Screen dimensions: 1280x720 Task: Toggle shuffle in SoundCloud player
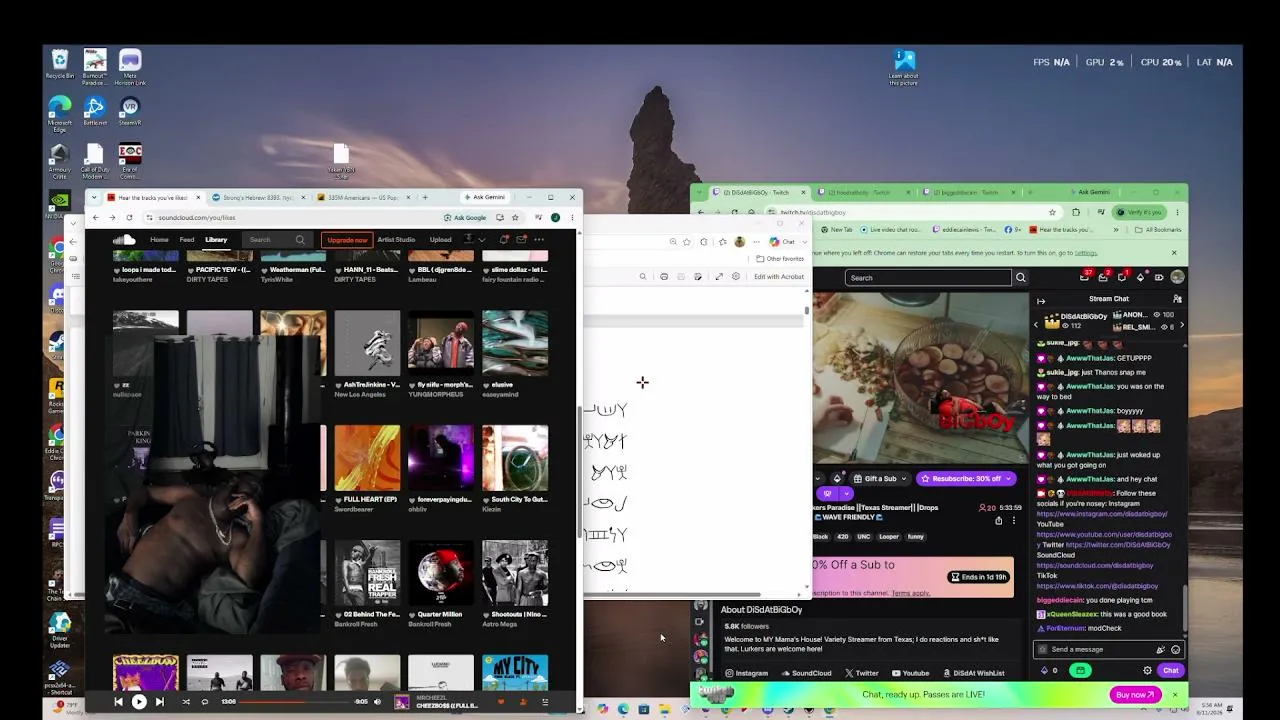point(186,702)
